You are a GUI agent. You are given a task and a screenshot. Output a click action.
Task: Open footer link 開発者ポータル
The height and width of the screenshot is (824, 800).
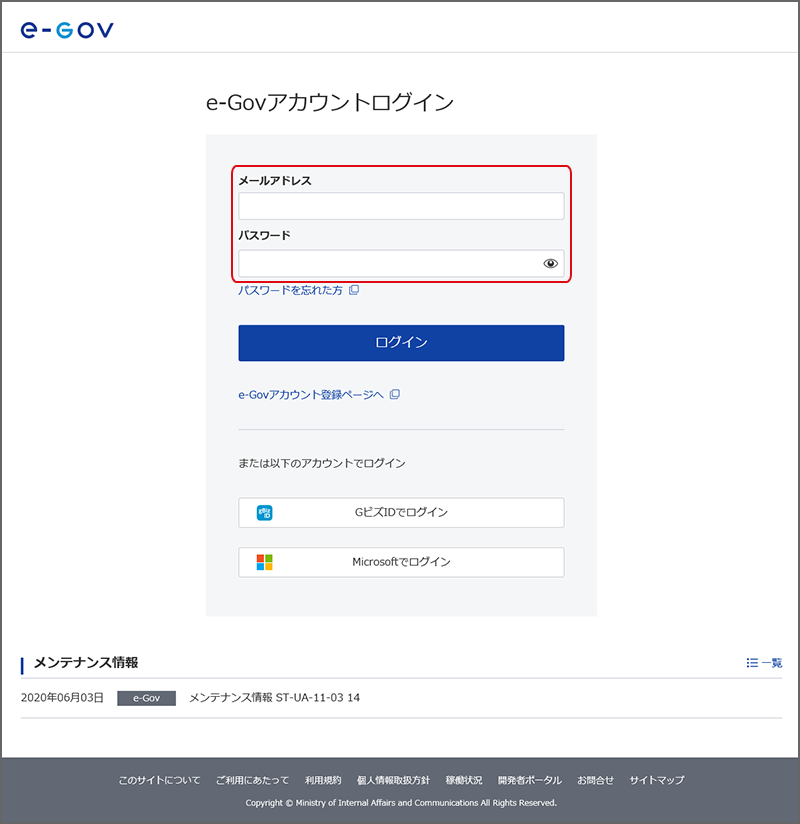pyautogui.click(x=530, y=780)
